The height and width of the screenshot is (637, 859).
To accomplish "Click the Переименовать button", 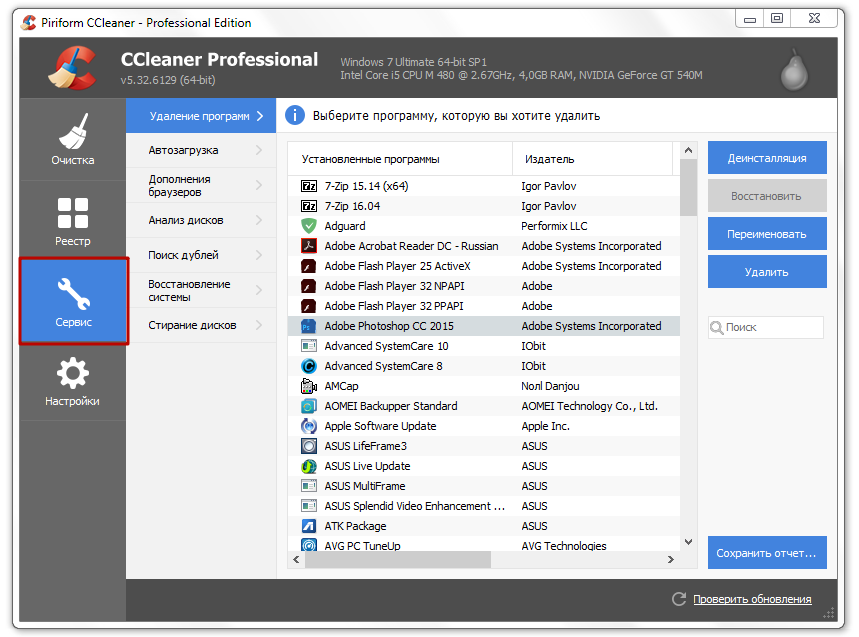I will click(767, 234).
